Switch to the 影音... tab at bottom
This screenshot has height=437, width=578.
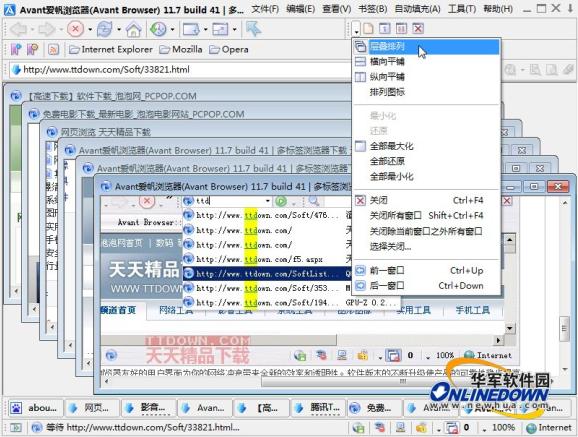[x=149, y=408]
